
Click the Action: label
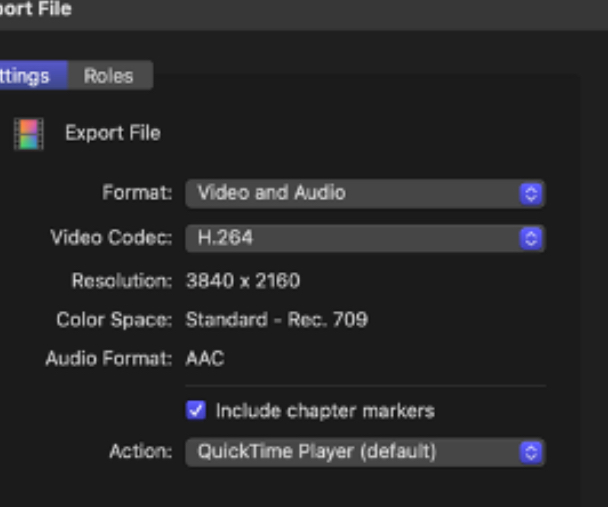(141, 451)
